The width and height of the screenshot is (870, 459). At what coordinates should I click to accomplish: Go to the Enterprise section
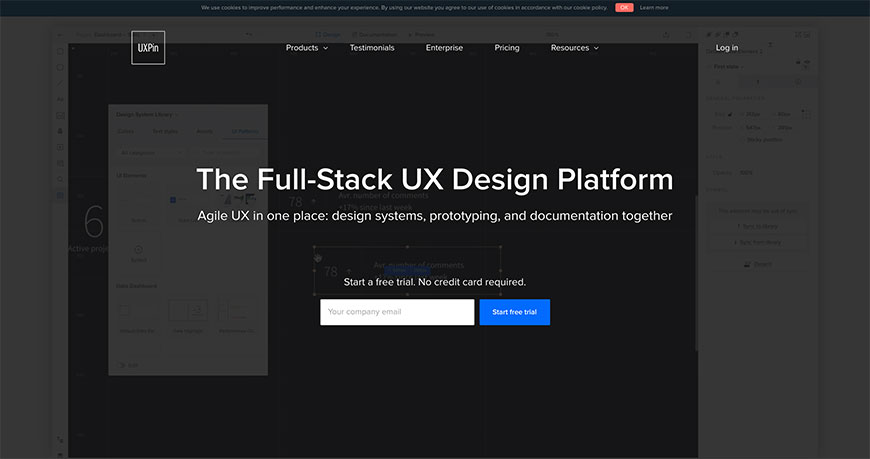(x=444, y=48)
